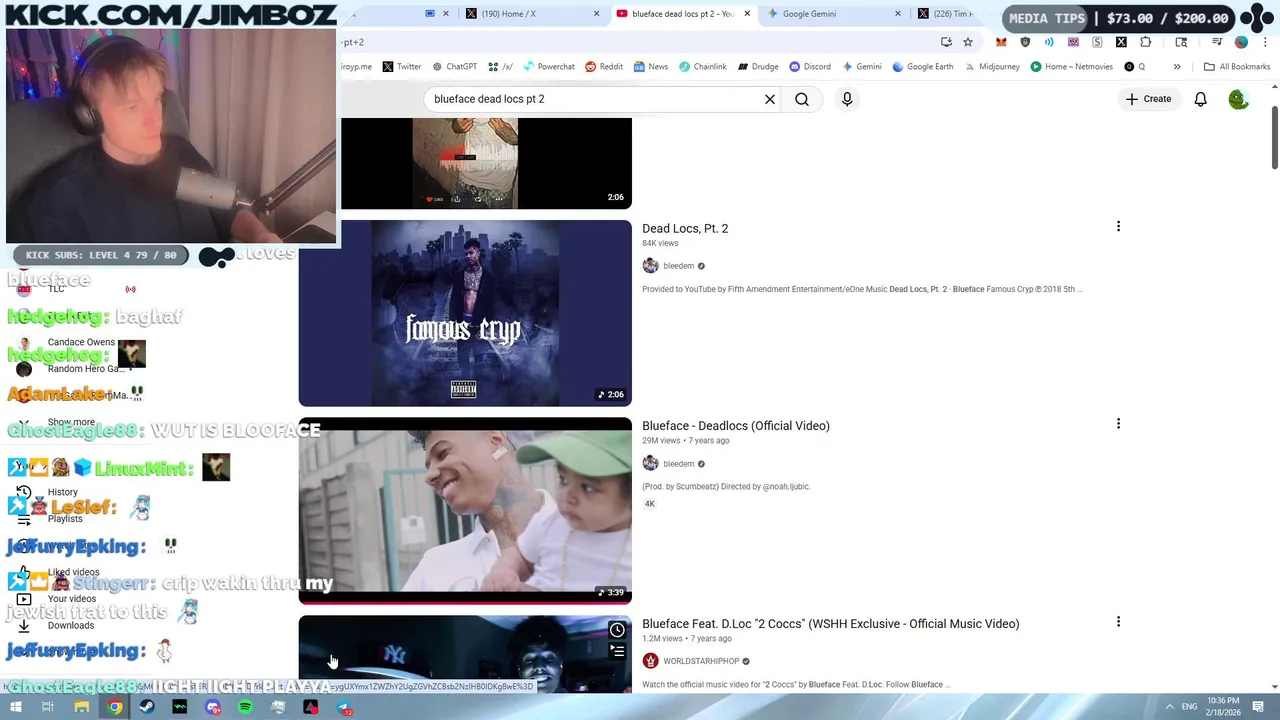Open the Chrome profile avatar
The height and width of the screenshot is (720, 1280).
(1241, 42)
